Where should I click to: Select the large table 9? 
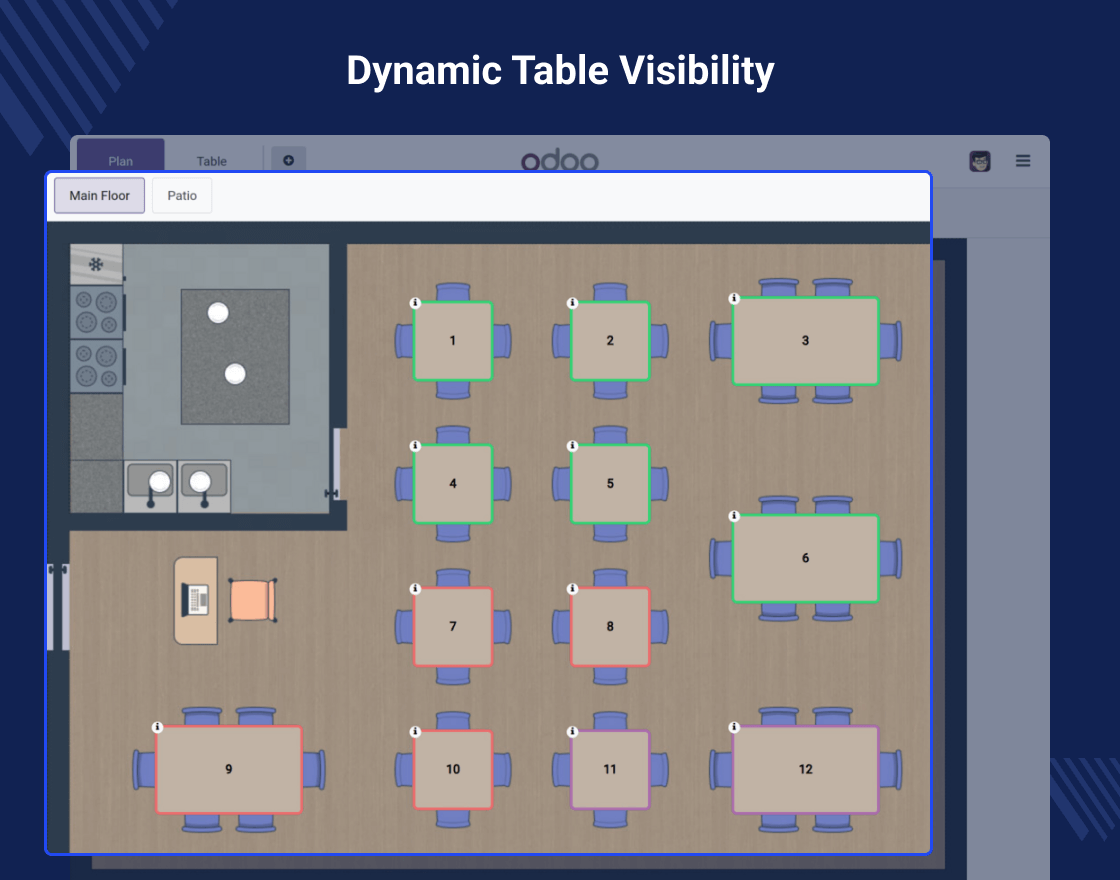229,769
